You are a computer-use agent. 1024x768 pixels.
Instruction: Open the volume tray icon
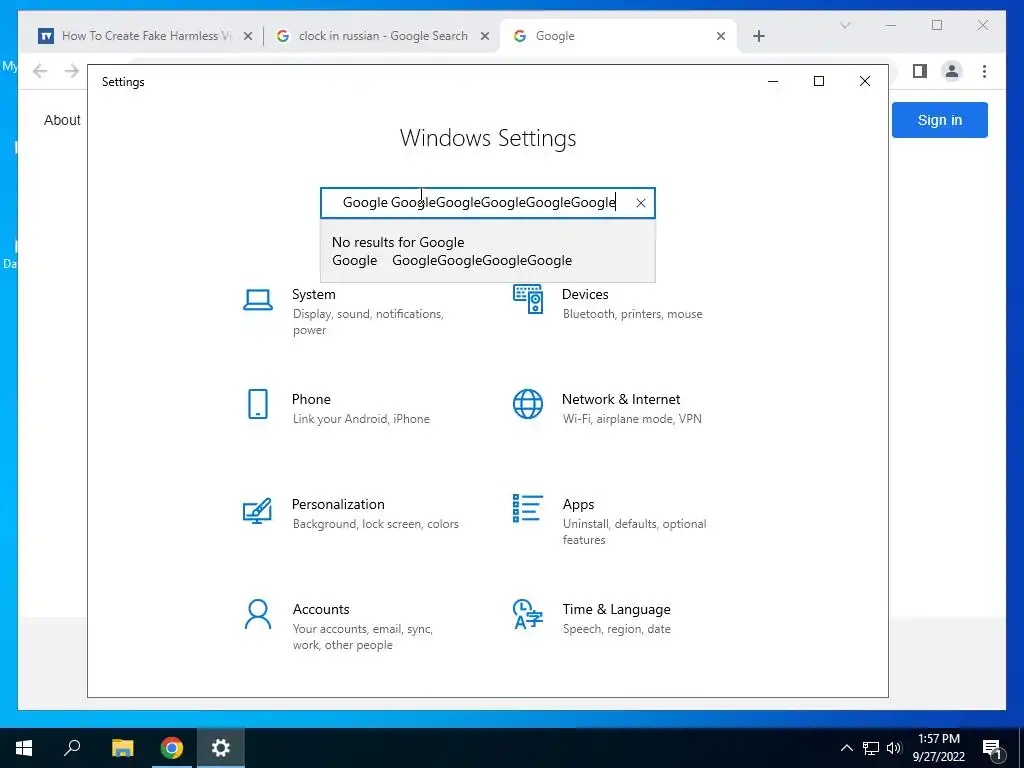click(x=894, y=748)
